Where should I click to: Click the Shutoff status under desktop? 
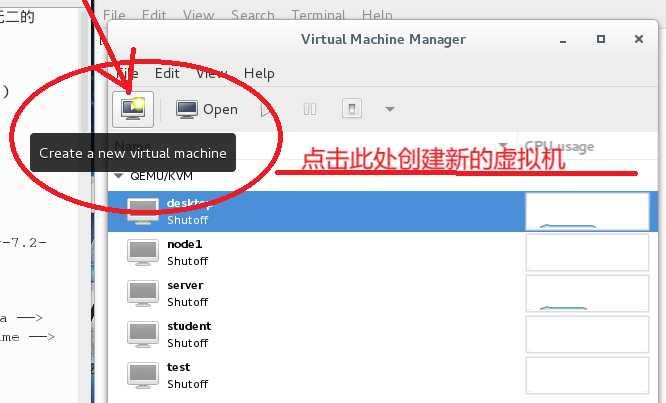187,220
